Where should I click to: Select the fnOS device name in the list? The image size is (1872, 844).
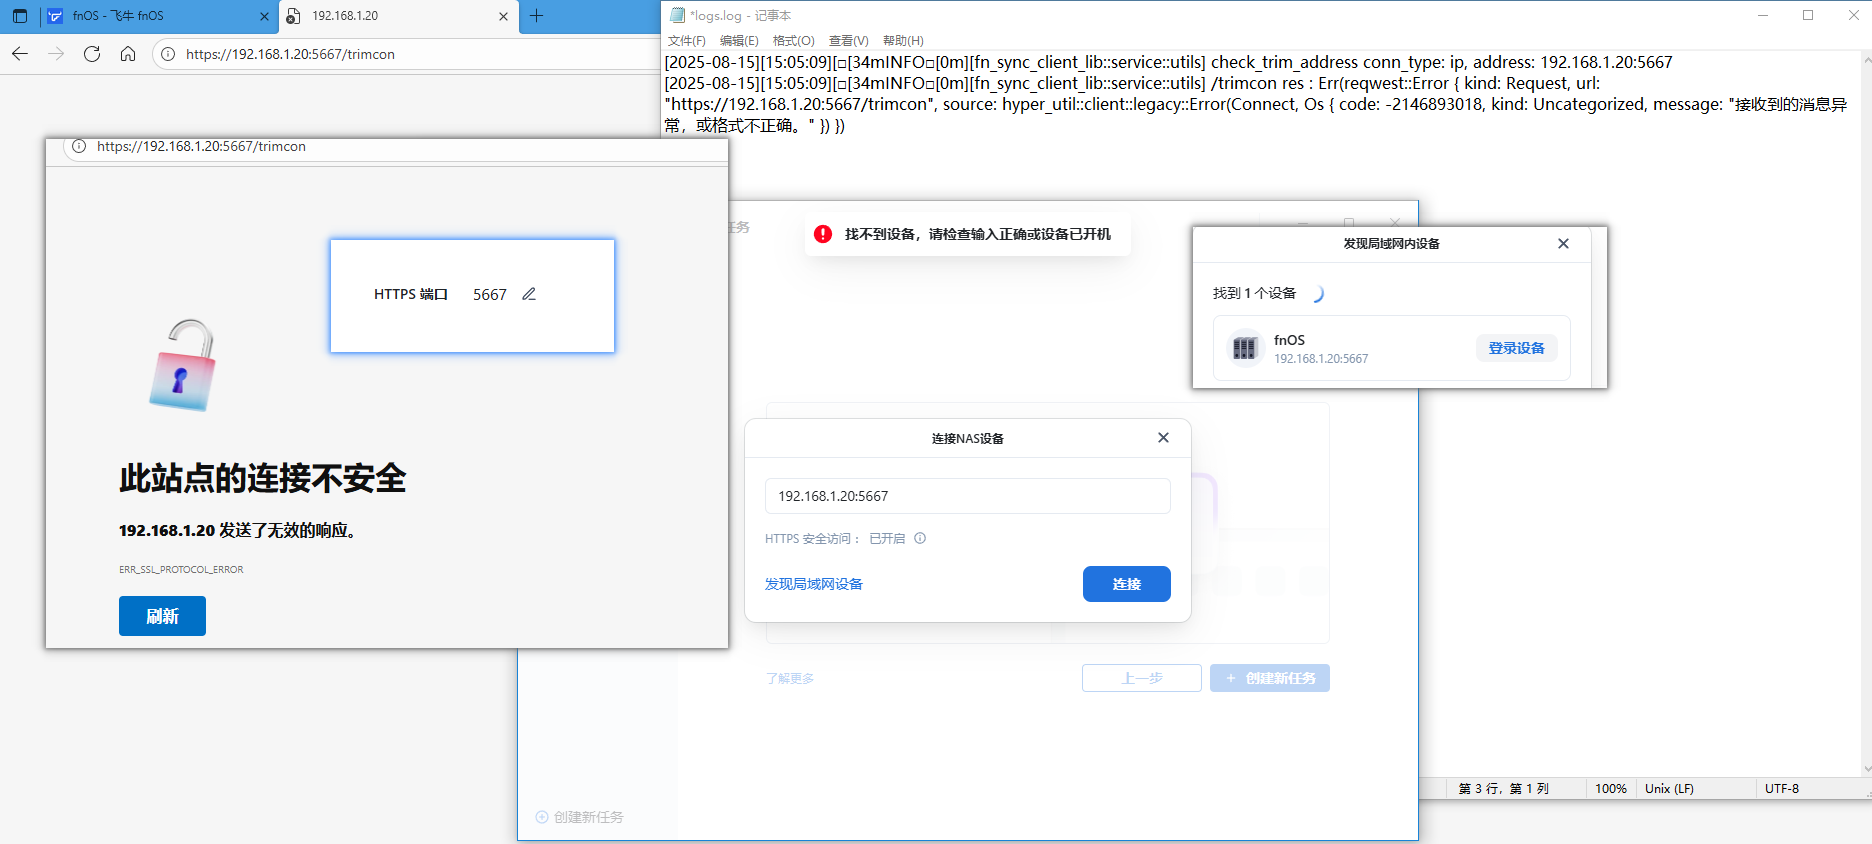click(1289, 340)
